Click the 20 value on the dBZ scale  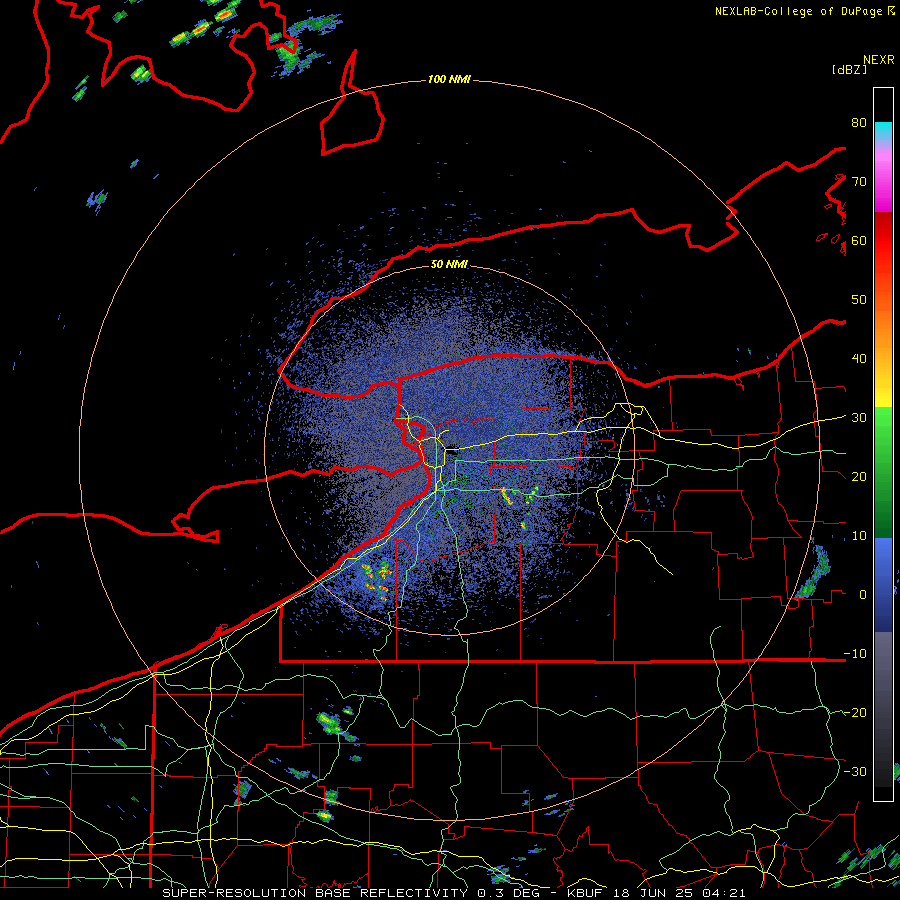click(x=859, y=477)
